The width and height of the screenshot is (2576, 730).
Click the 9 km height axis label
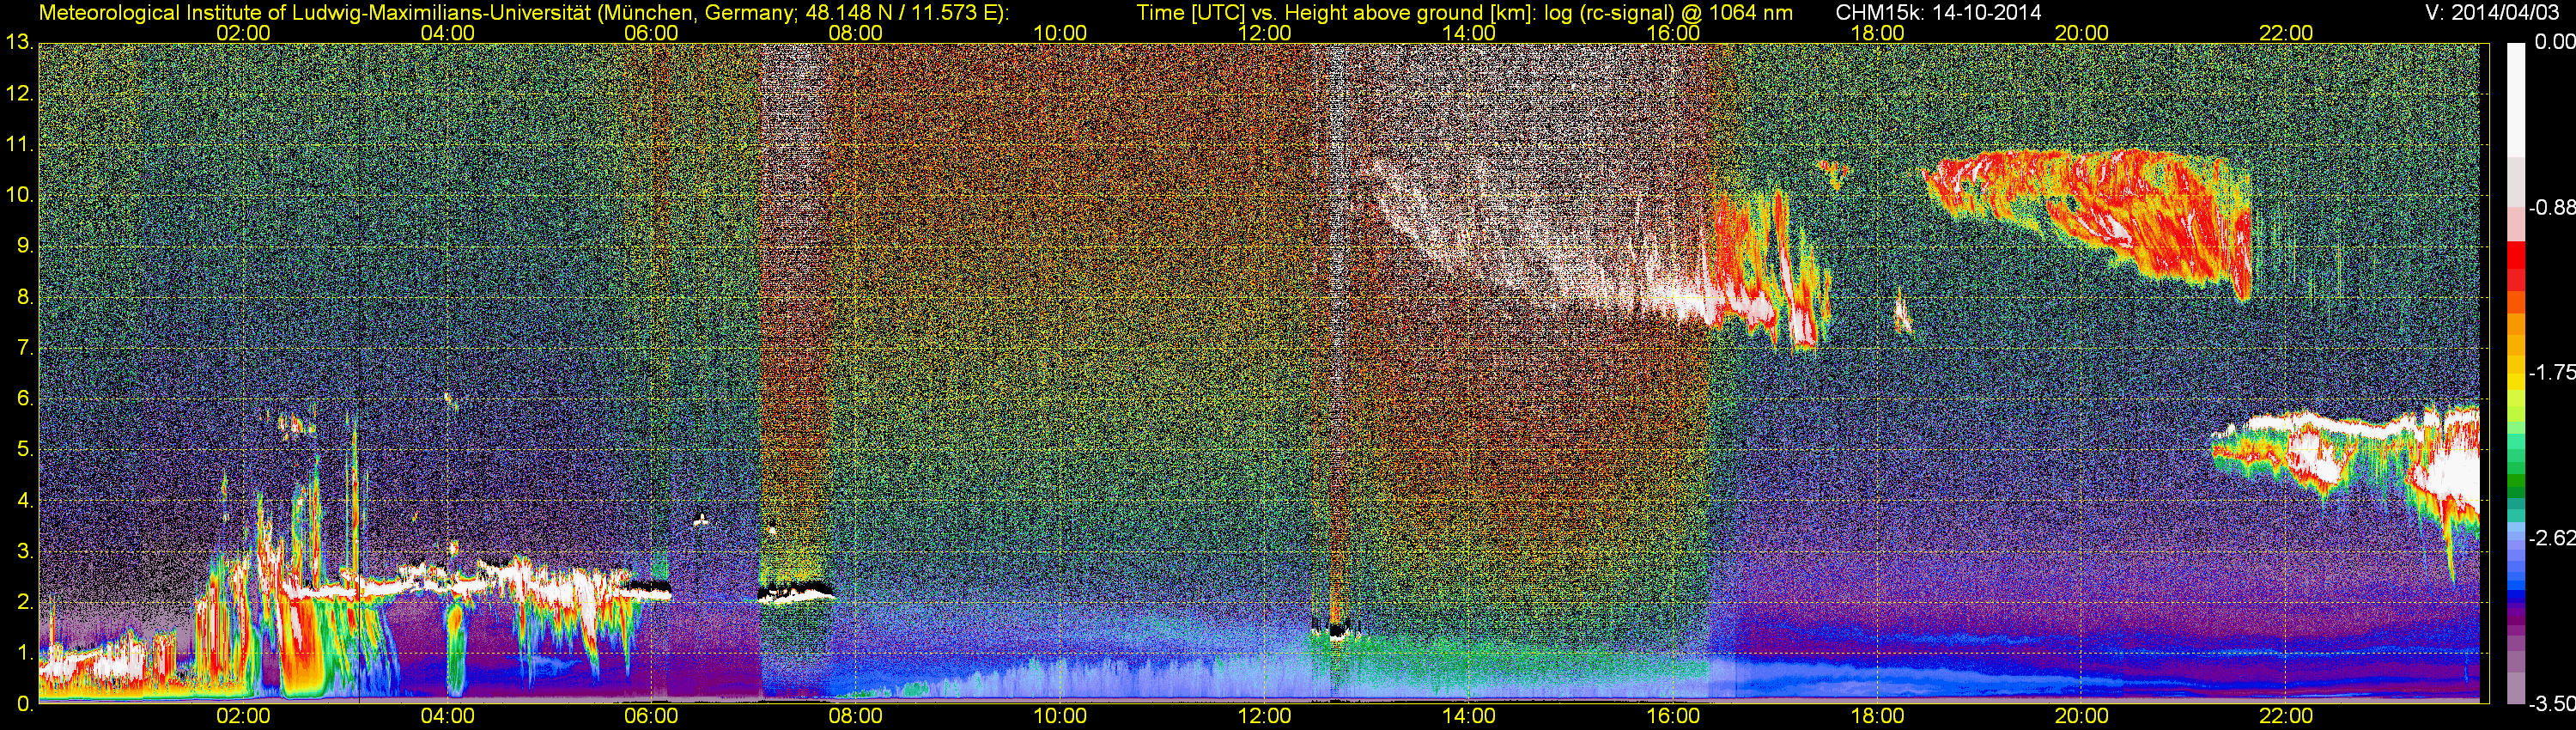point(24,246)
